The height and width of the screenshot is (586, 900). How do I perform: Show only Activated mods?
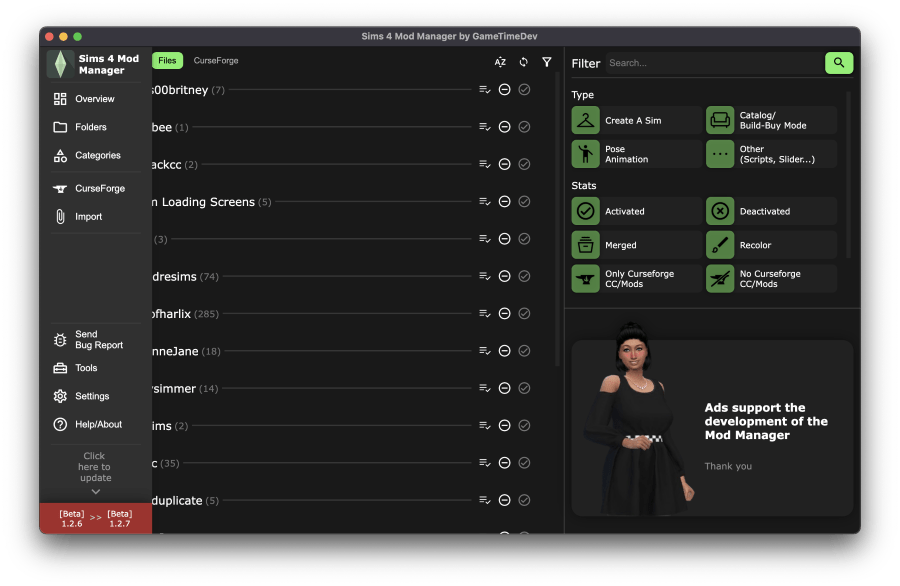pos(637,211)
